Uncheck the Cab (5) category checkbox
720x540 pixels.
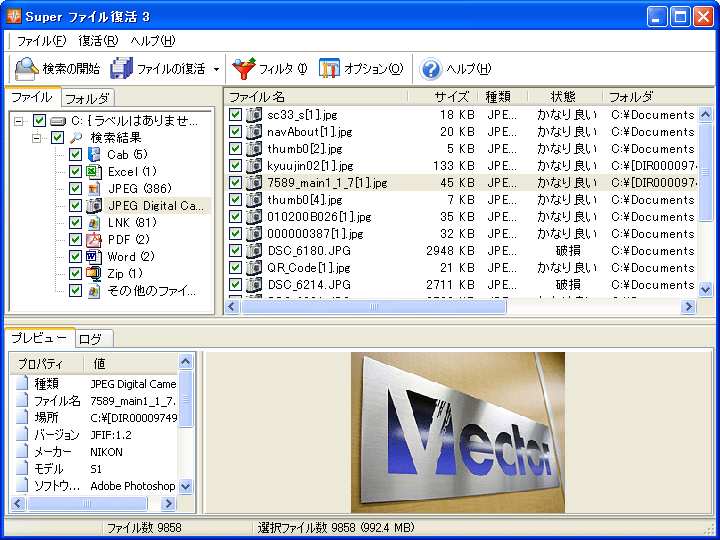pyautogui.click(x=75, y=154)
